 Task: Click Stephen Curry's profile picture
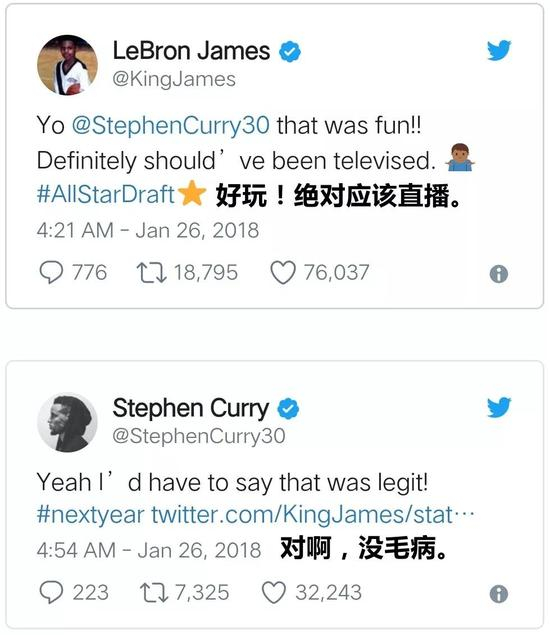[x=68, y=422]
